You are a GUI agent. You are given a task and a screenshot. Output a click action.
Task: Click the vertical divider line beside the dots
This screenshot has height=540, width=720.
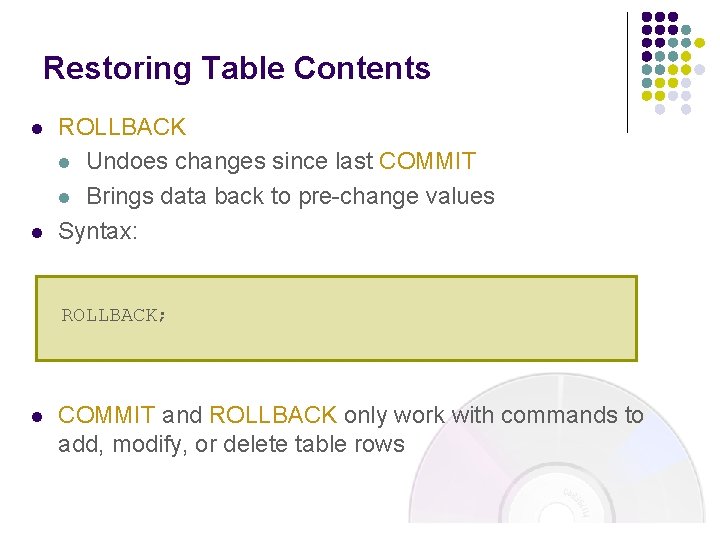click(x=627, y=72)
